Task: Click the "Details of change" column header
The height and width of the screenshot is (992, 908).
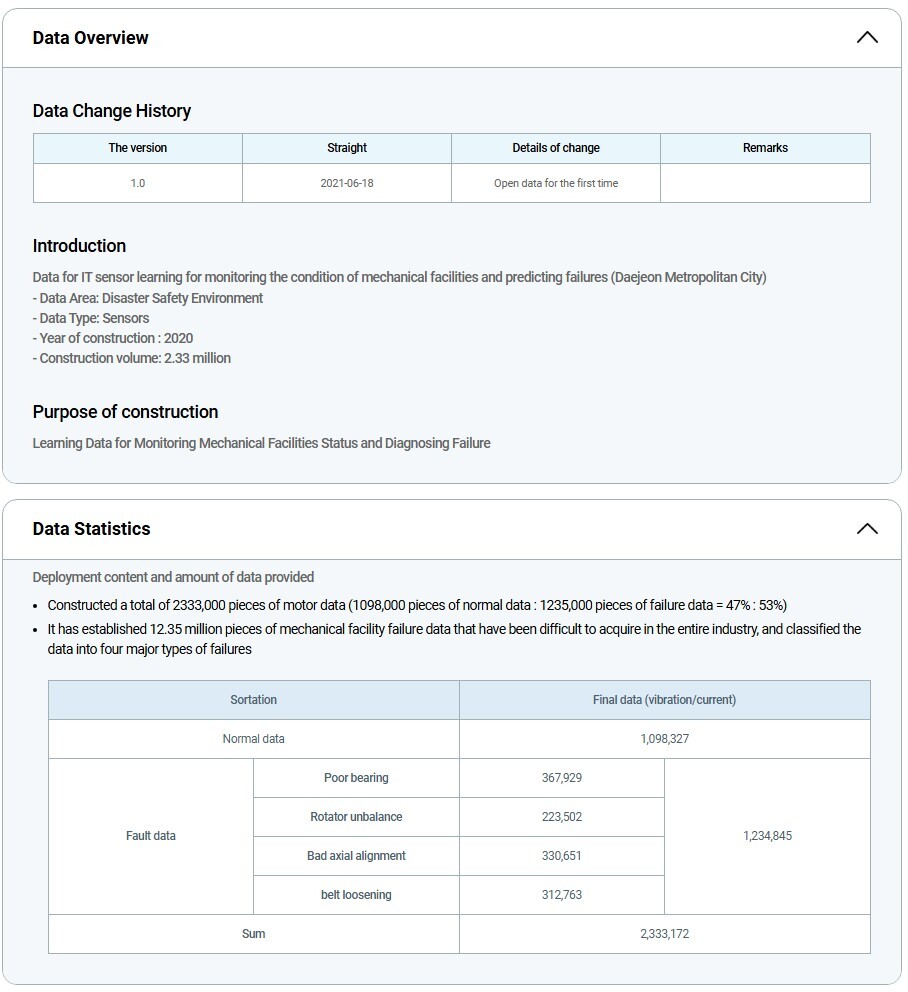Action: tap(556, 148)
